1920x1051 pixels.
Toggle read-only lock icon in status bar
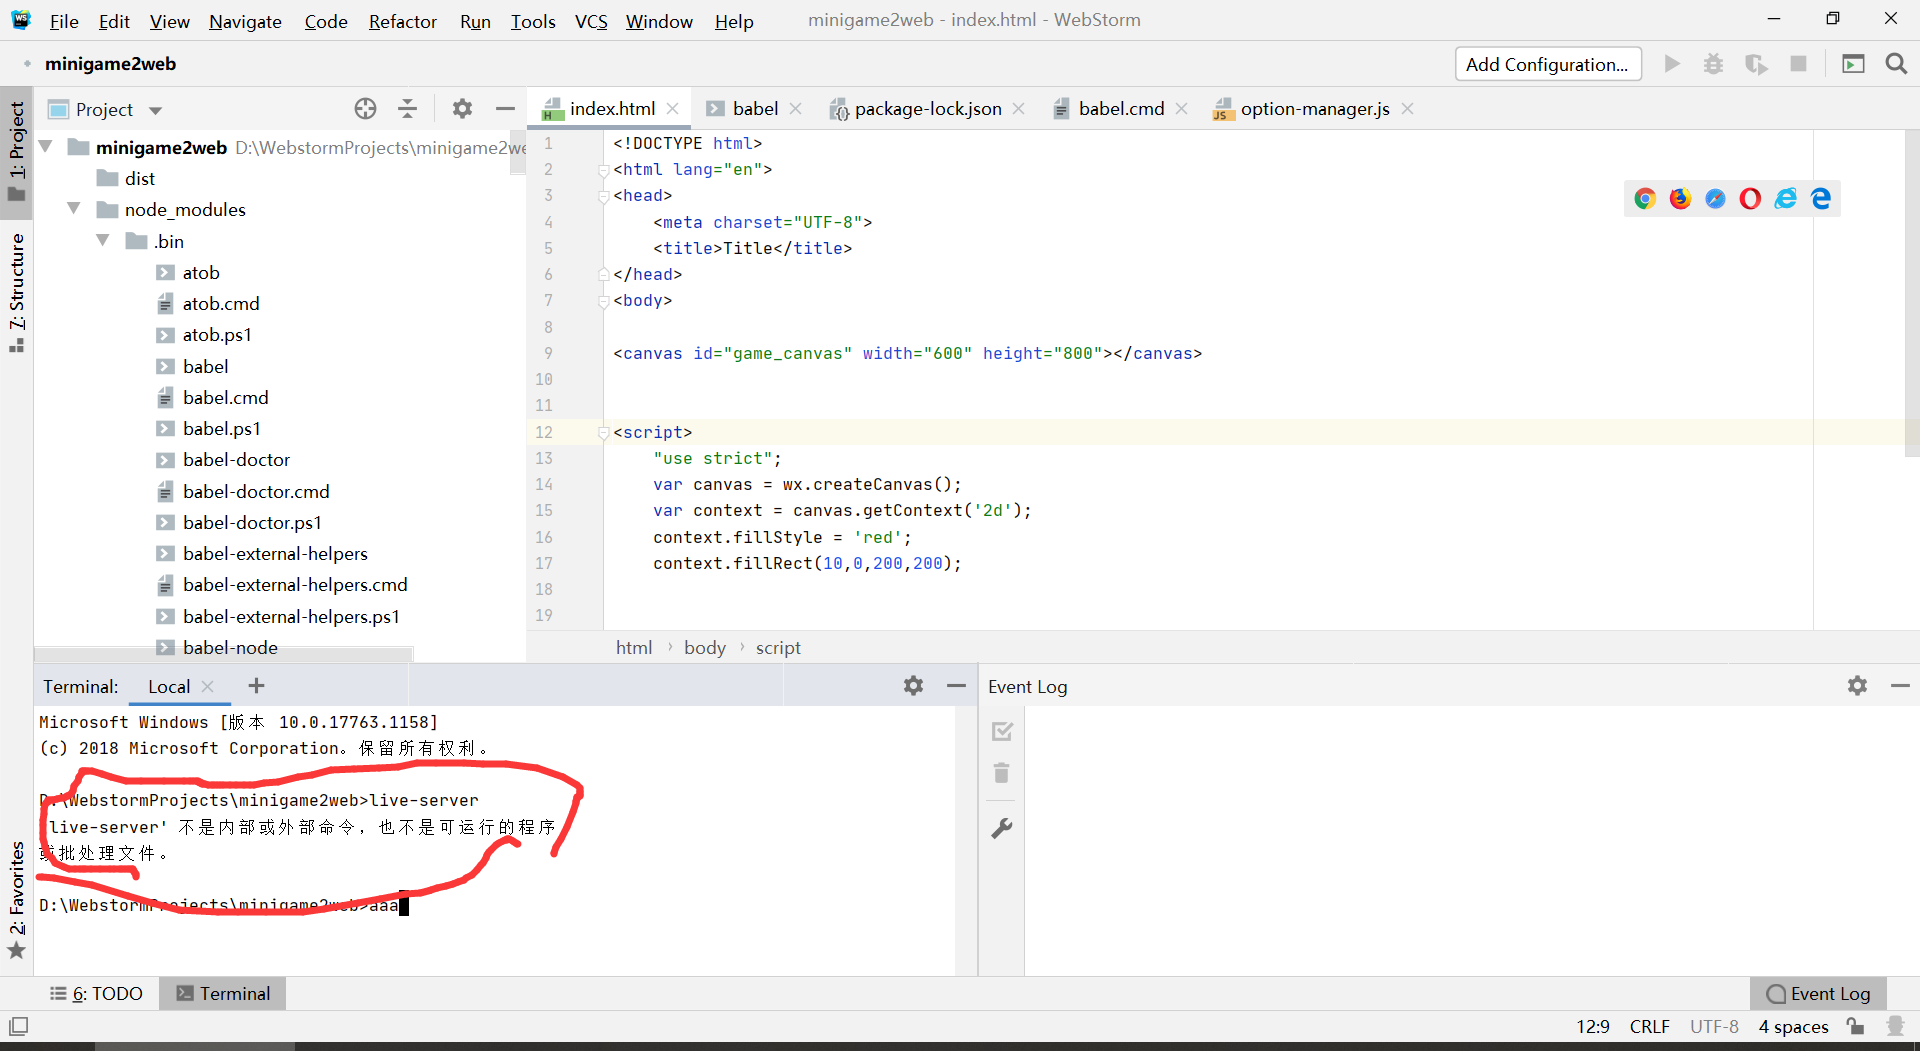1856,1026
